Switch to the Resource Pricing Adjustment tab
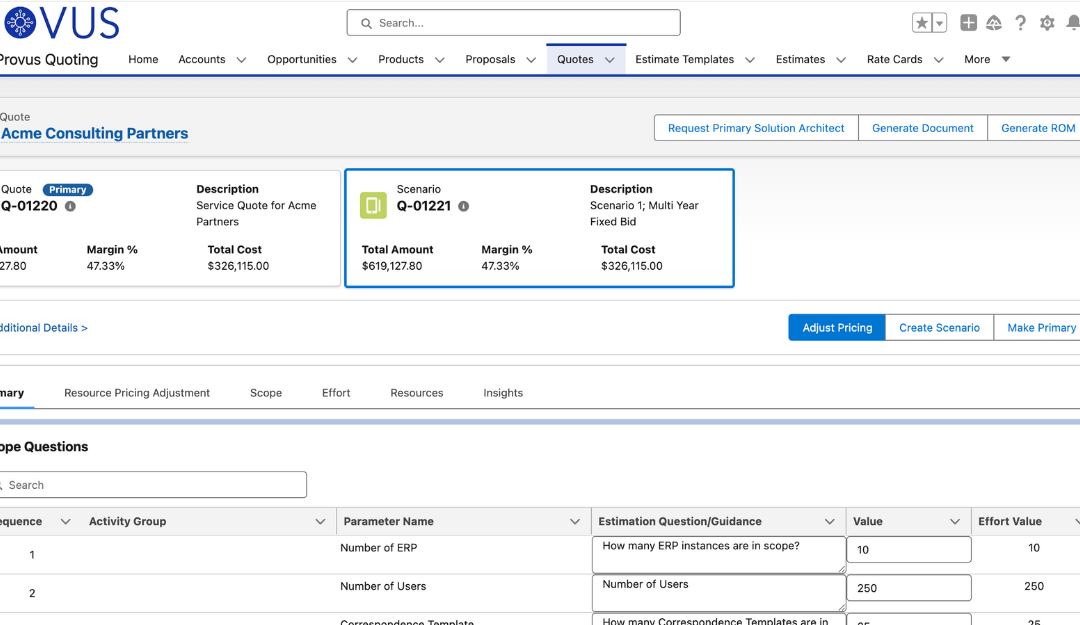 137,393
